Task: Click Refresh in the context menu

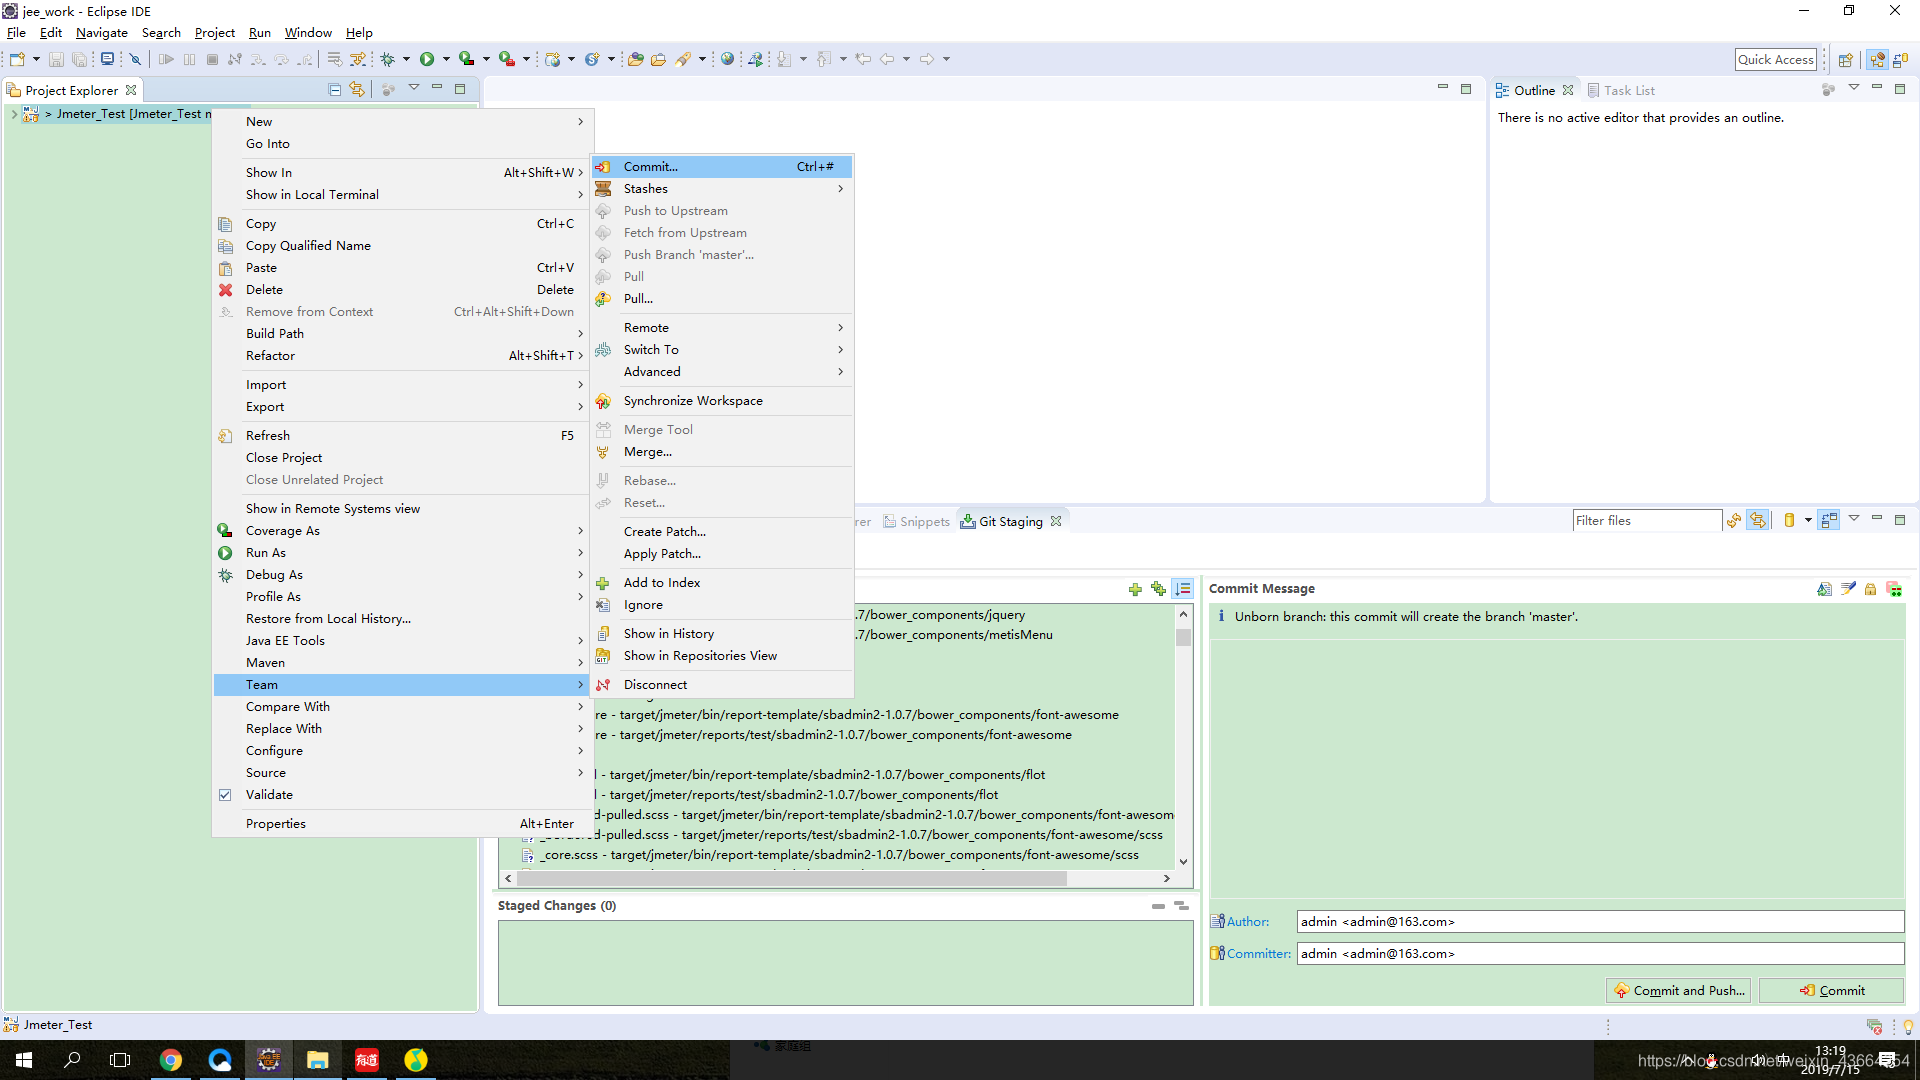Action: (x=400, y=436)
